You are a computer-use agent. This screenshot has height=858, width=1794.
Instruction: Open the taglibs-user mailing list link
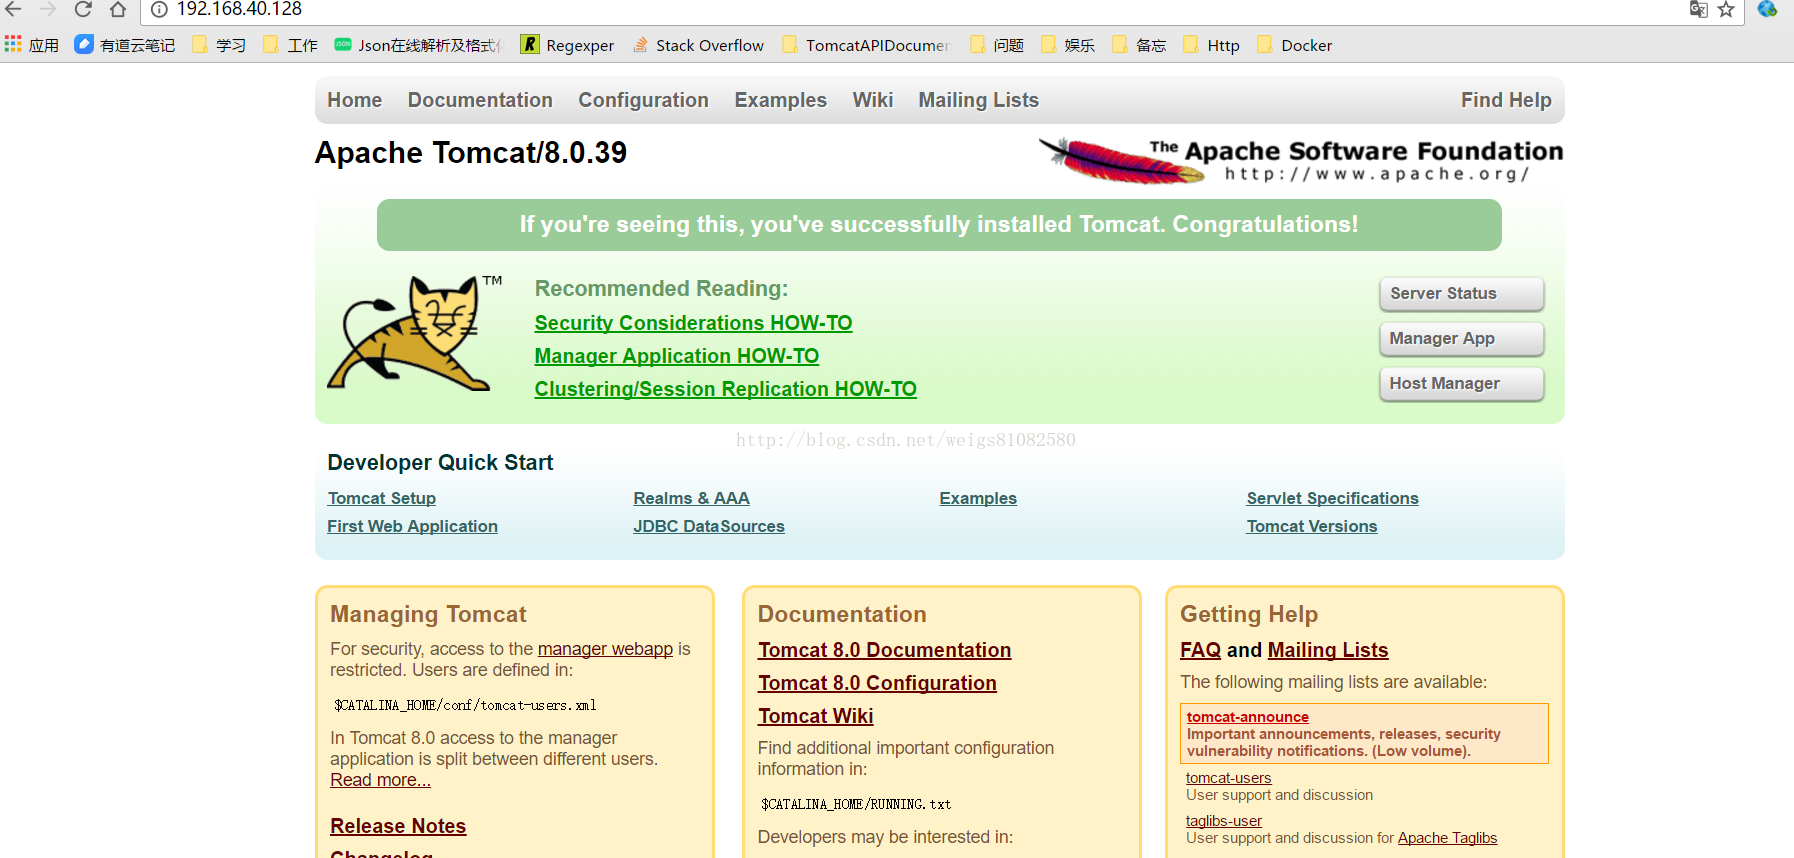(1223, 821)
